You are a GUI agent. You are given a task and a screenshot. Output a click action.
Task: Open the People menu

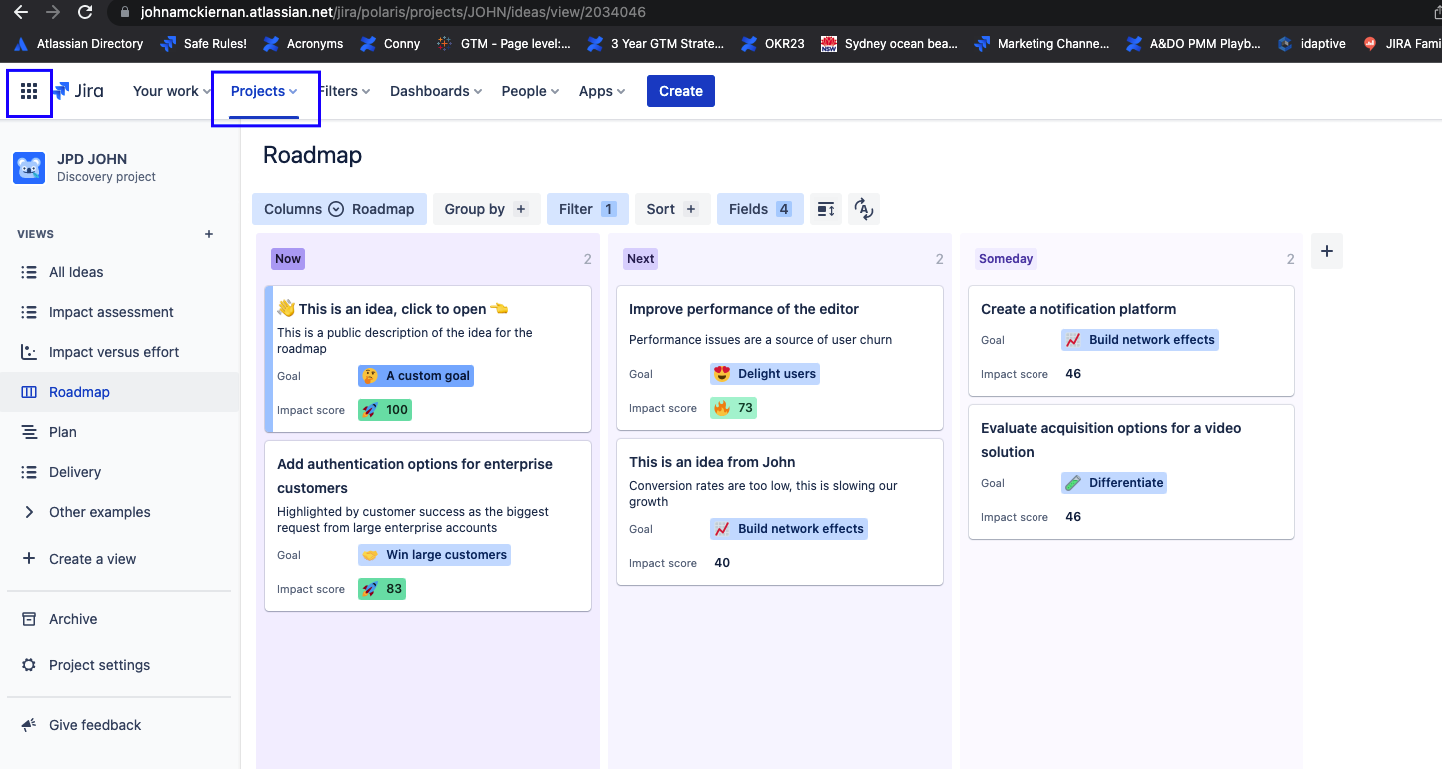coord(529,91)
